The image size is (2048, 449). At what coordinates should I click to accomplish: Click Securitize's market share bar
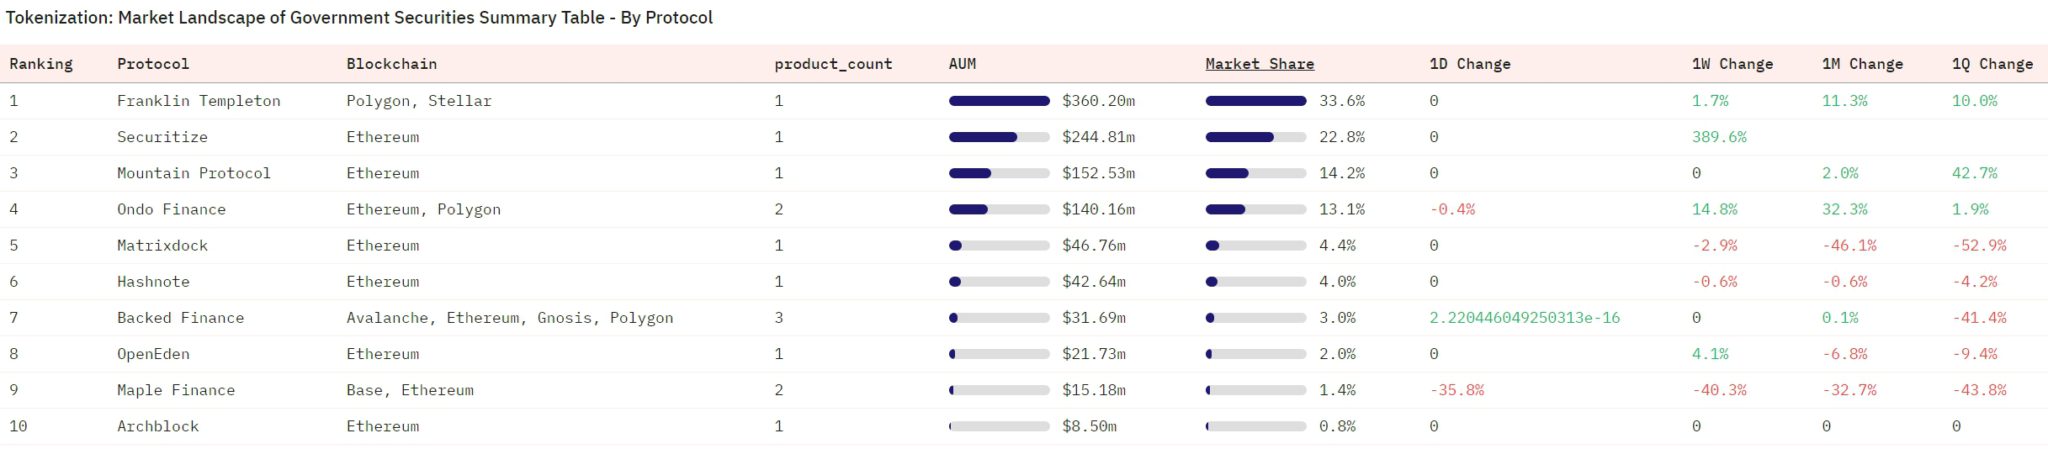coord(1256,137)
